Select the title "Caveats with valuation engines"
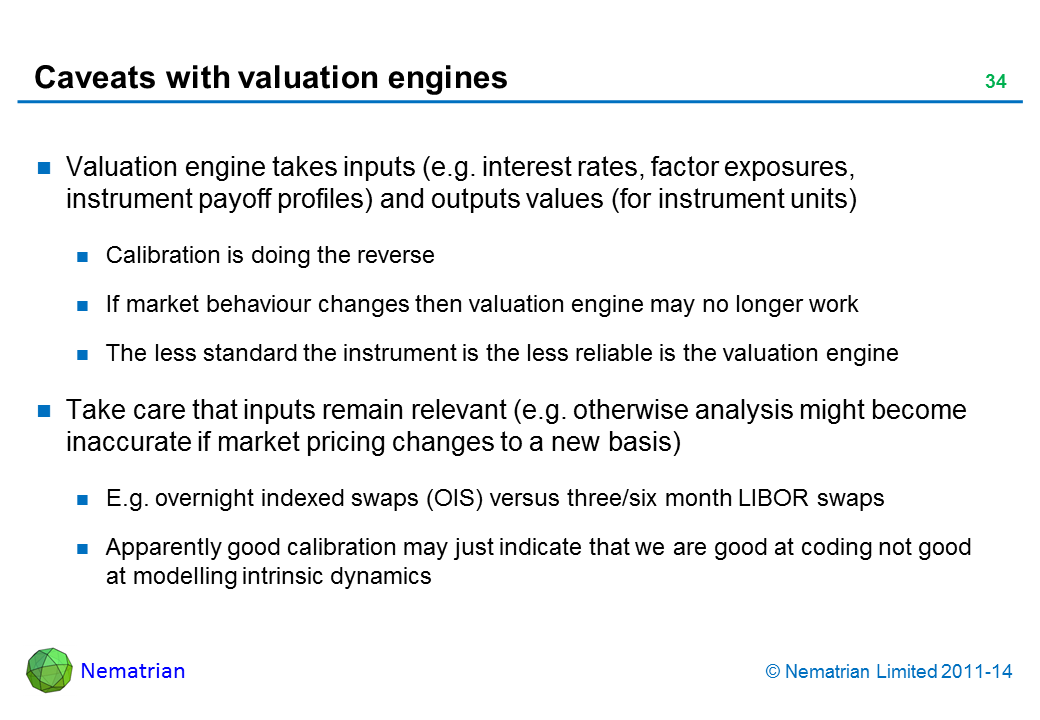 [271, 78]
